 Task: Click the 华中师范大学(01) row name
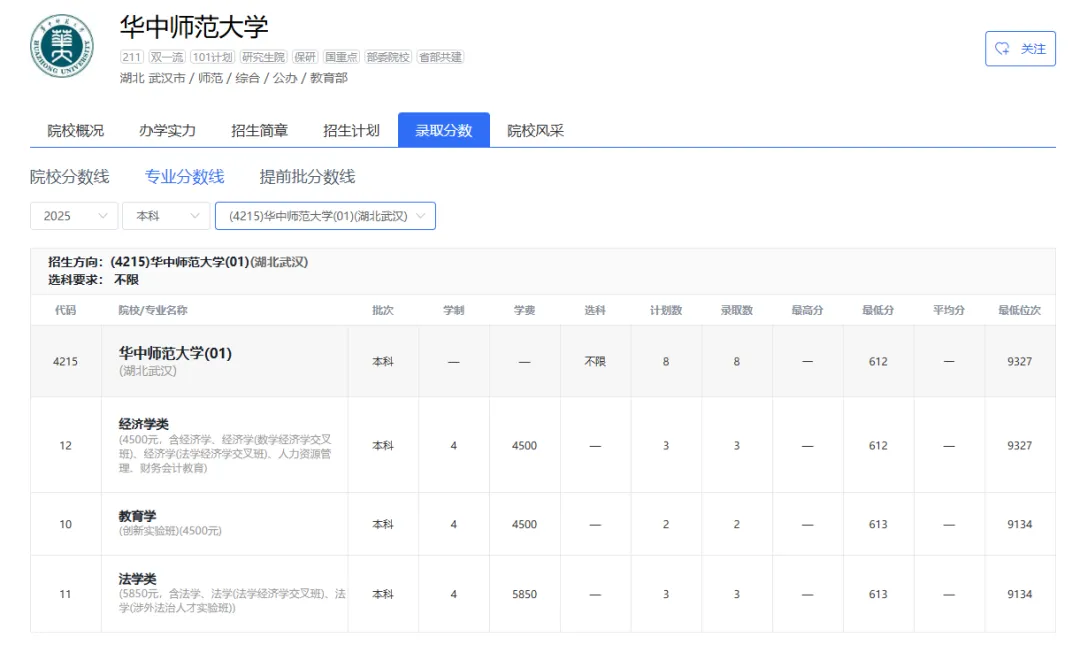175,354
